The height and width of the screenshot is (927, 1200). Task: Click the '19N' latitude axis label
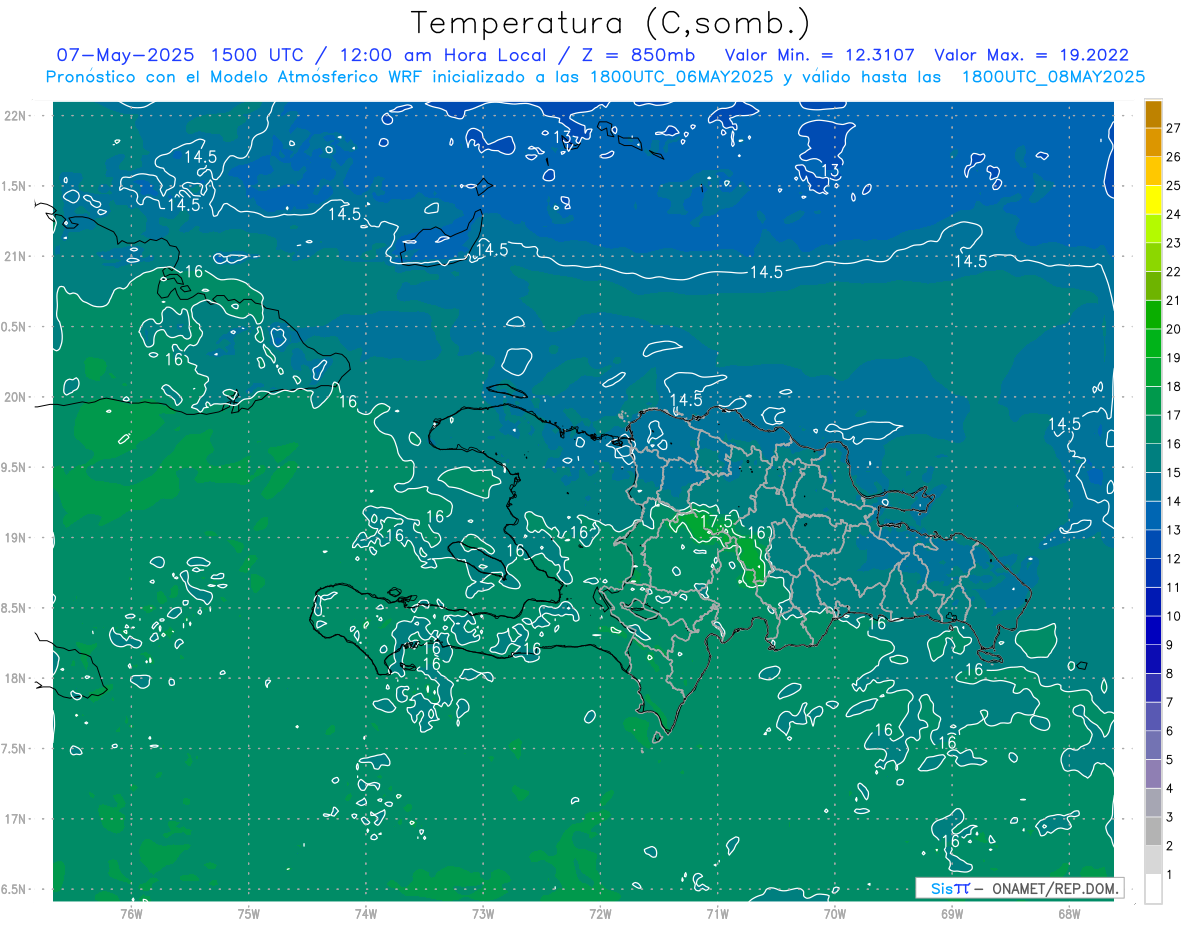(15, 538)
